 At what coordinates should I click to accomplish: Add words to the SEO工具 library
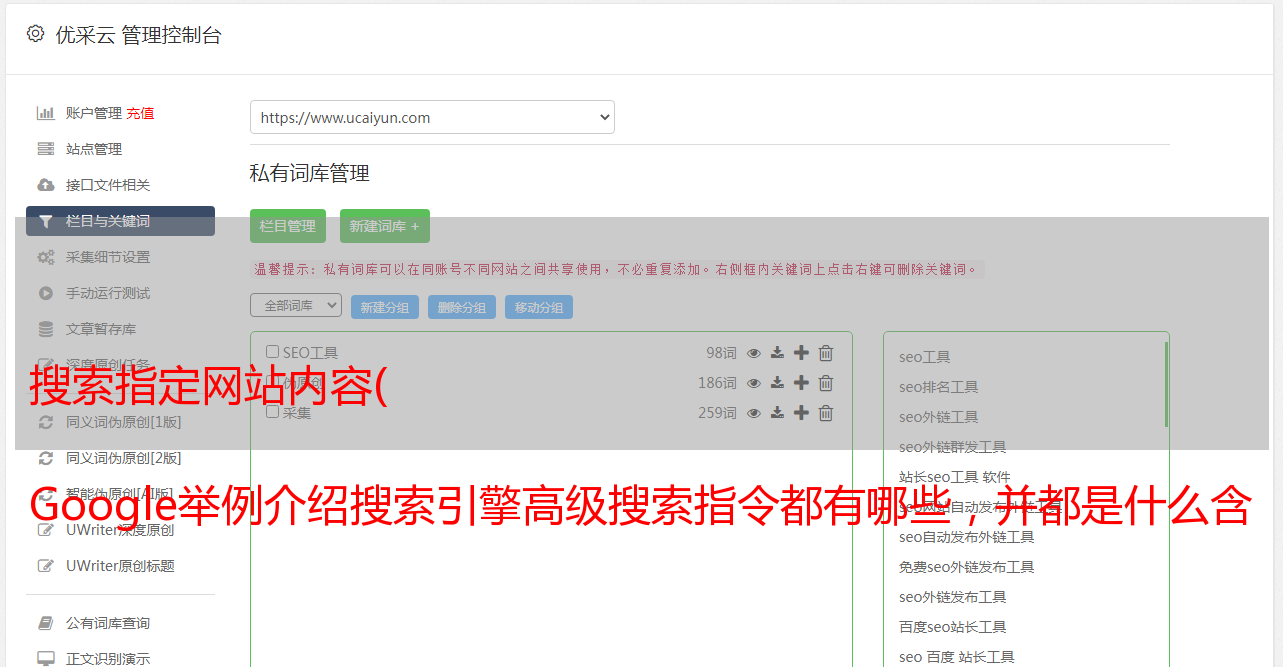pyautogui.click(x=801, y=353)
